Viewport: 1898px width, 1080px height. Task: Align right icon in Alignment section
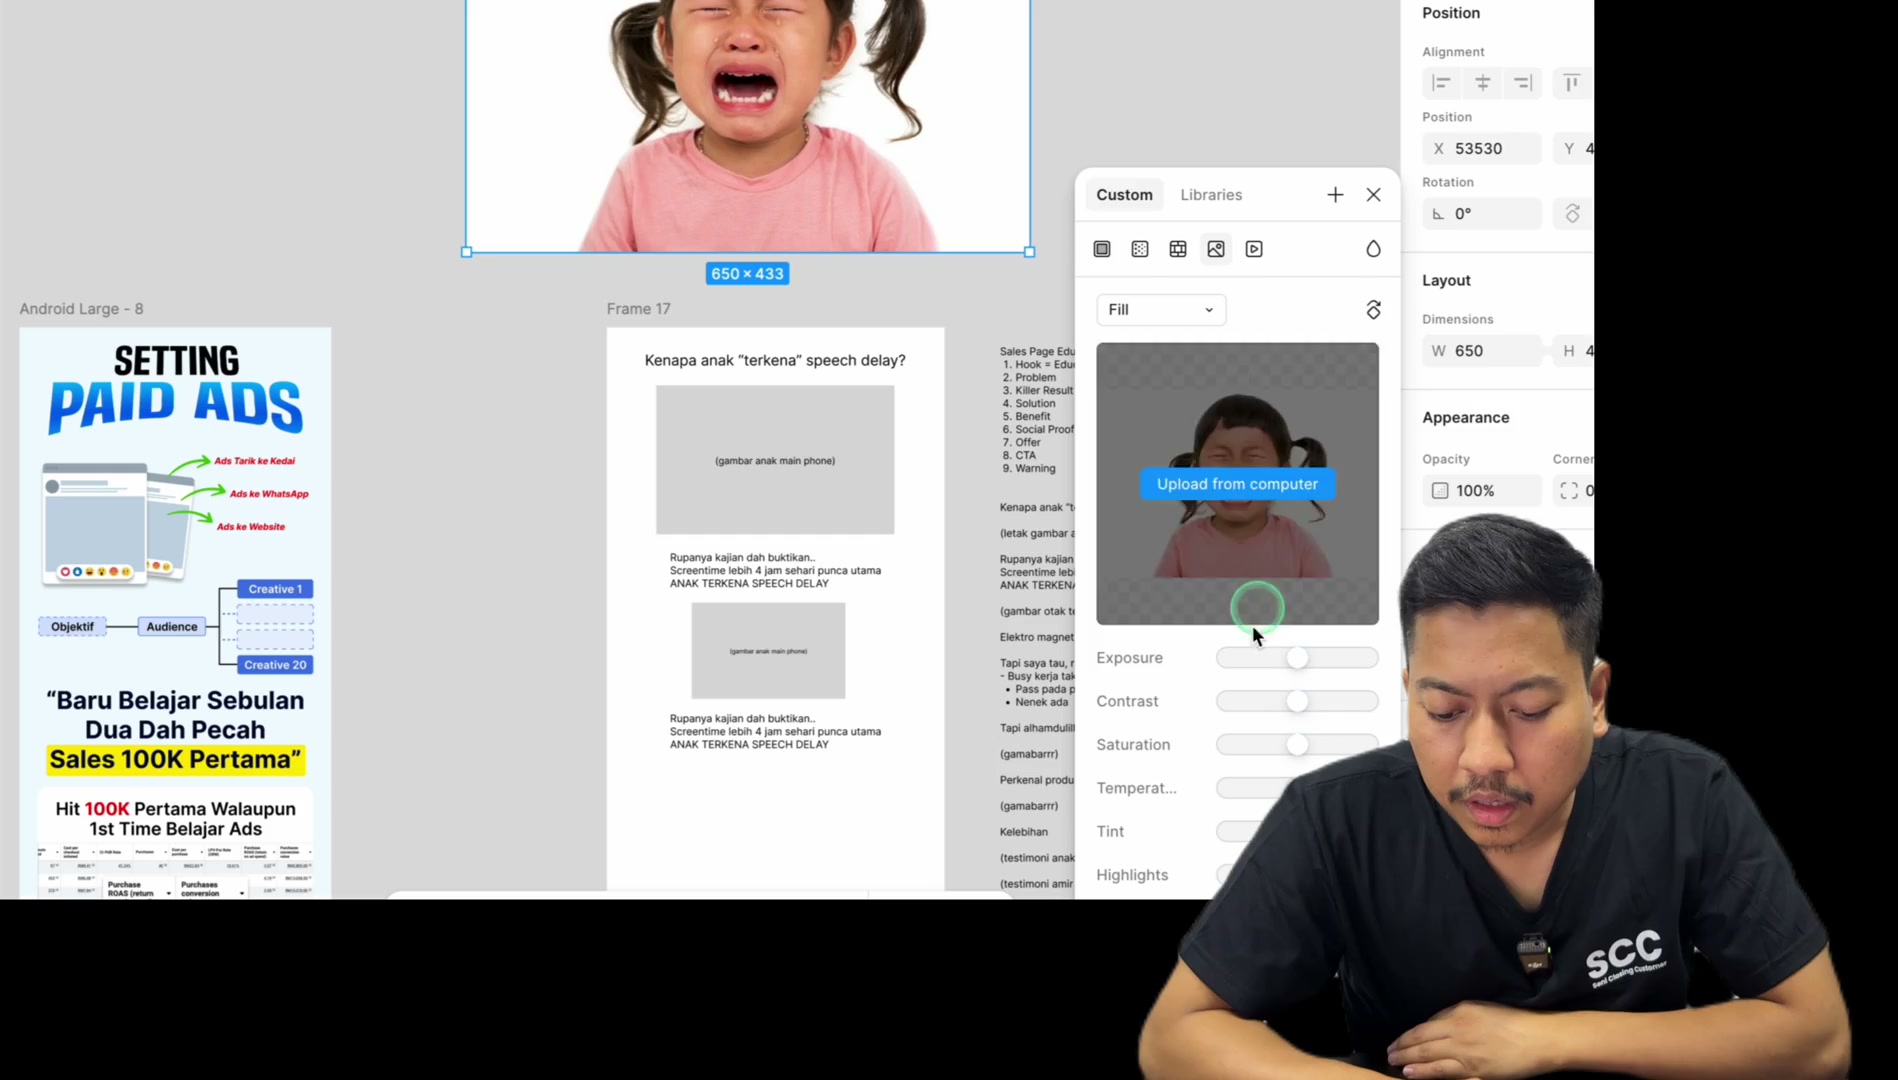[x=1523, y=83]
